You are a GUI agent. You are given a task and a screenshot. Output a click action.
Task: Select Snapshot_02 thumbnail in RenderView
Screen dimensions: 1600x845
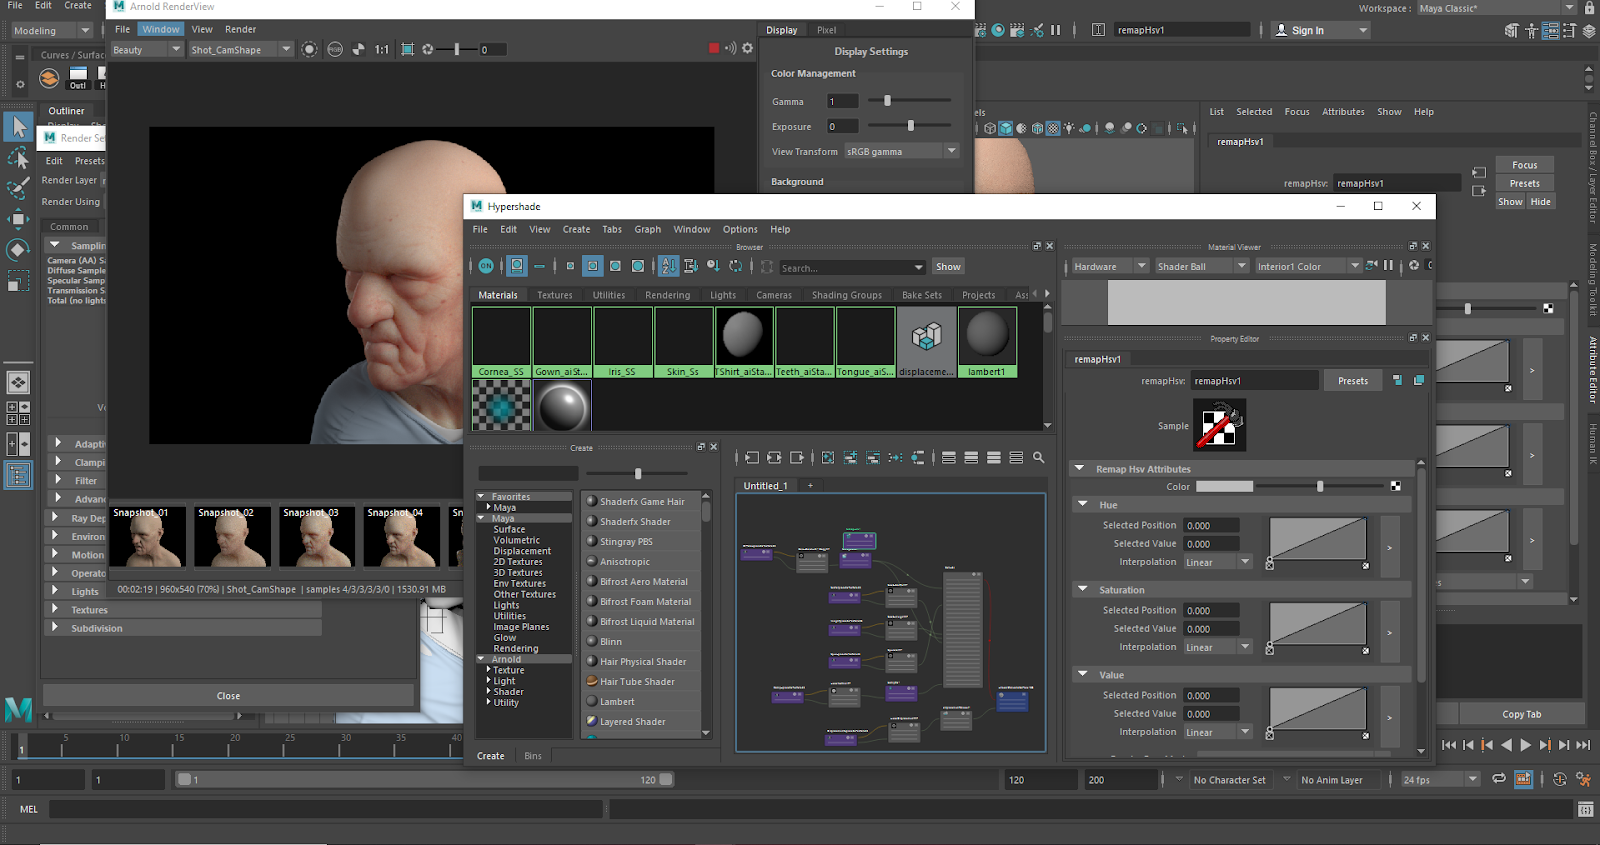click(232, 537)
